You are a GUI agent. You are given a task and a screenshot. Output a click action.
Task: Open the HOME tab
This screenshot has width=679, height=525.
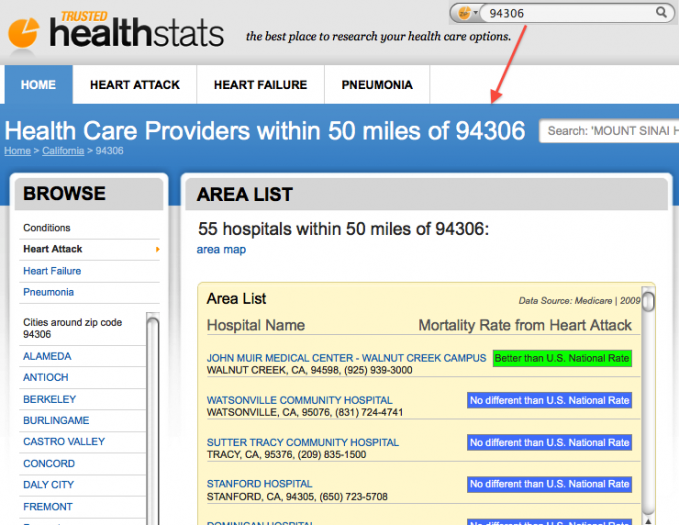[38, 84]
